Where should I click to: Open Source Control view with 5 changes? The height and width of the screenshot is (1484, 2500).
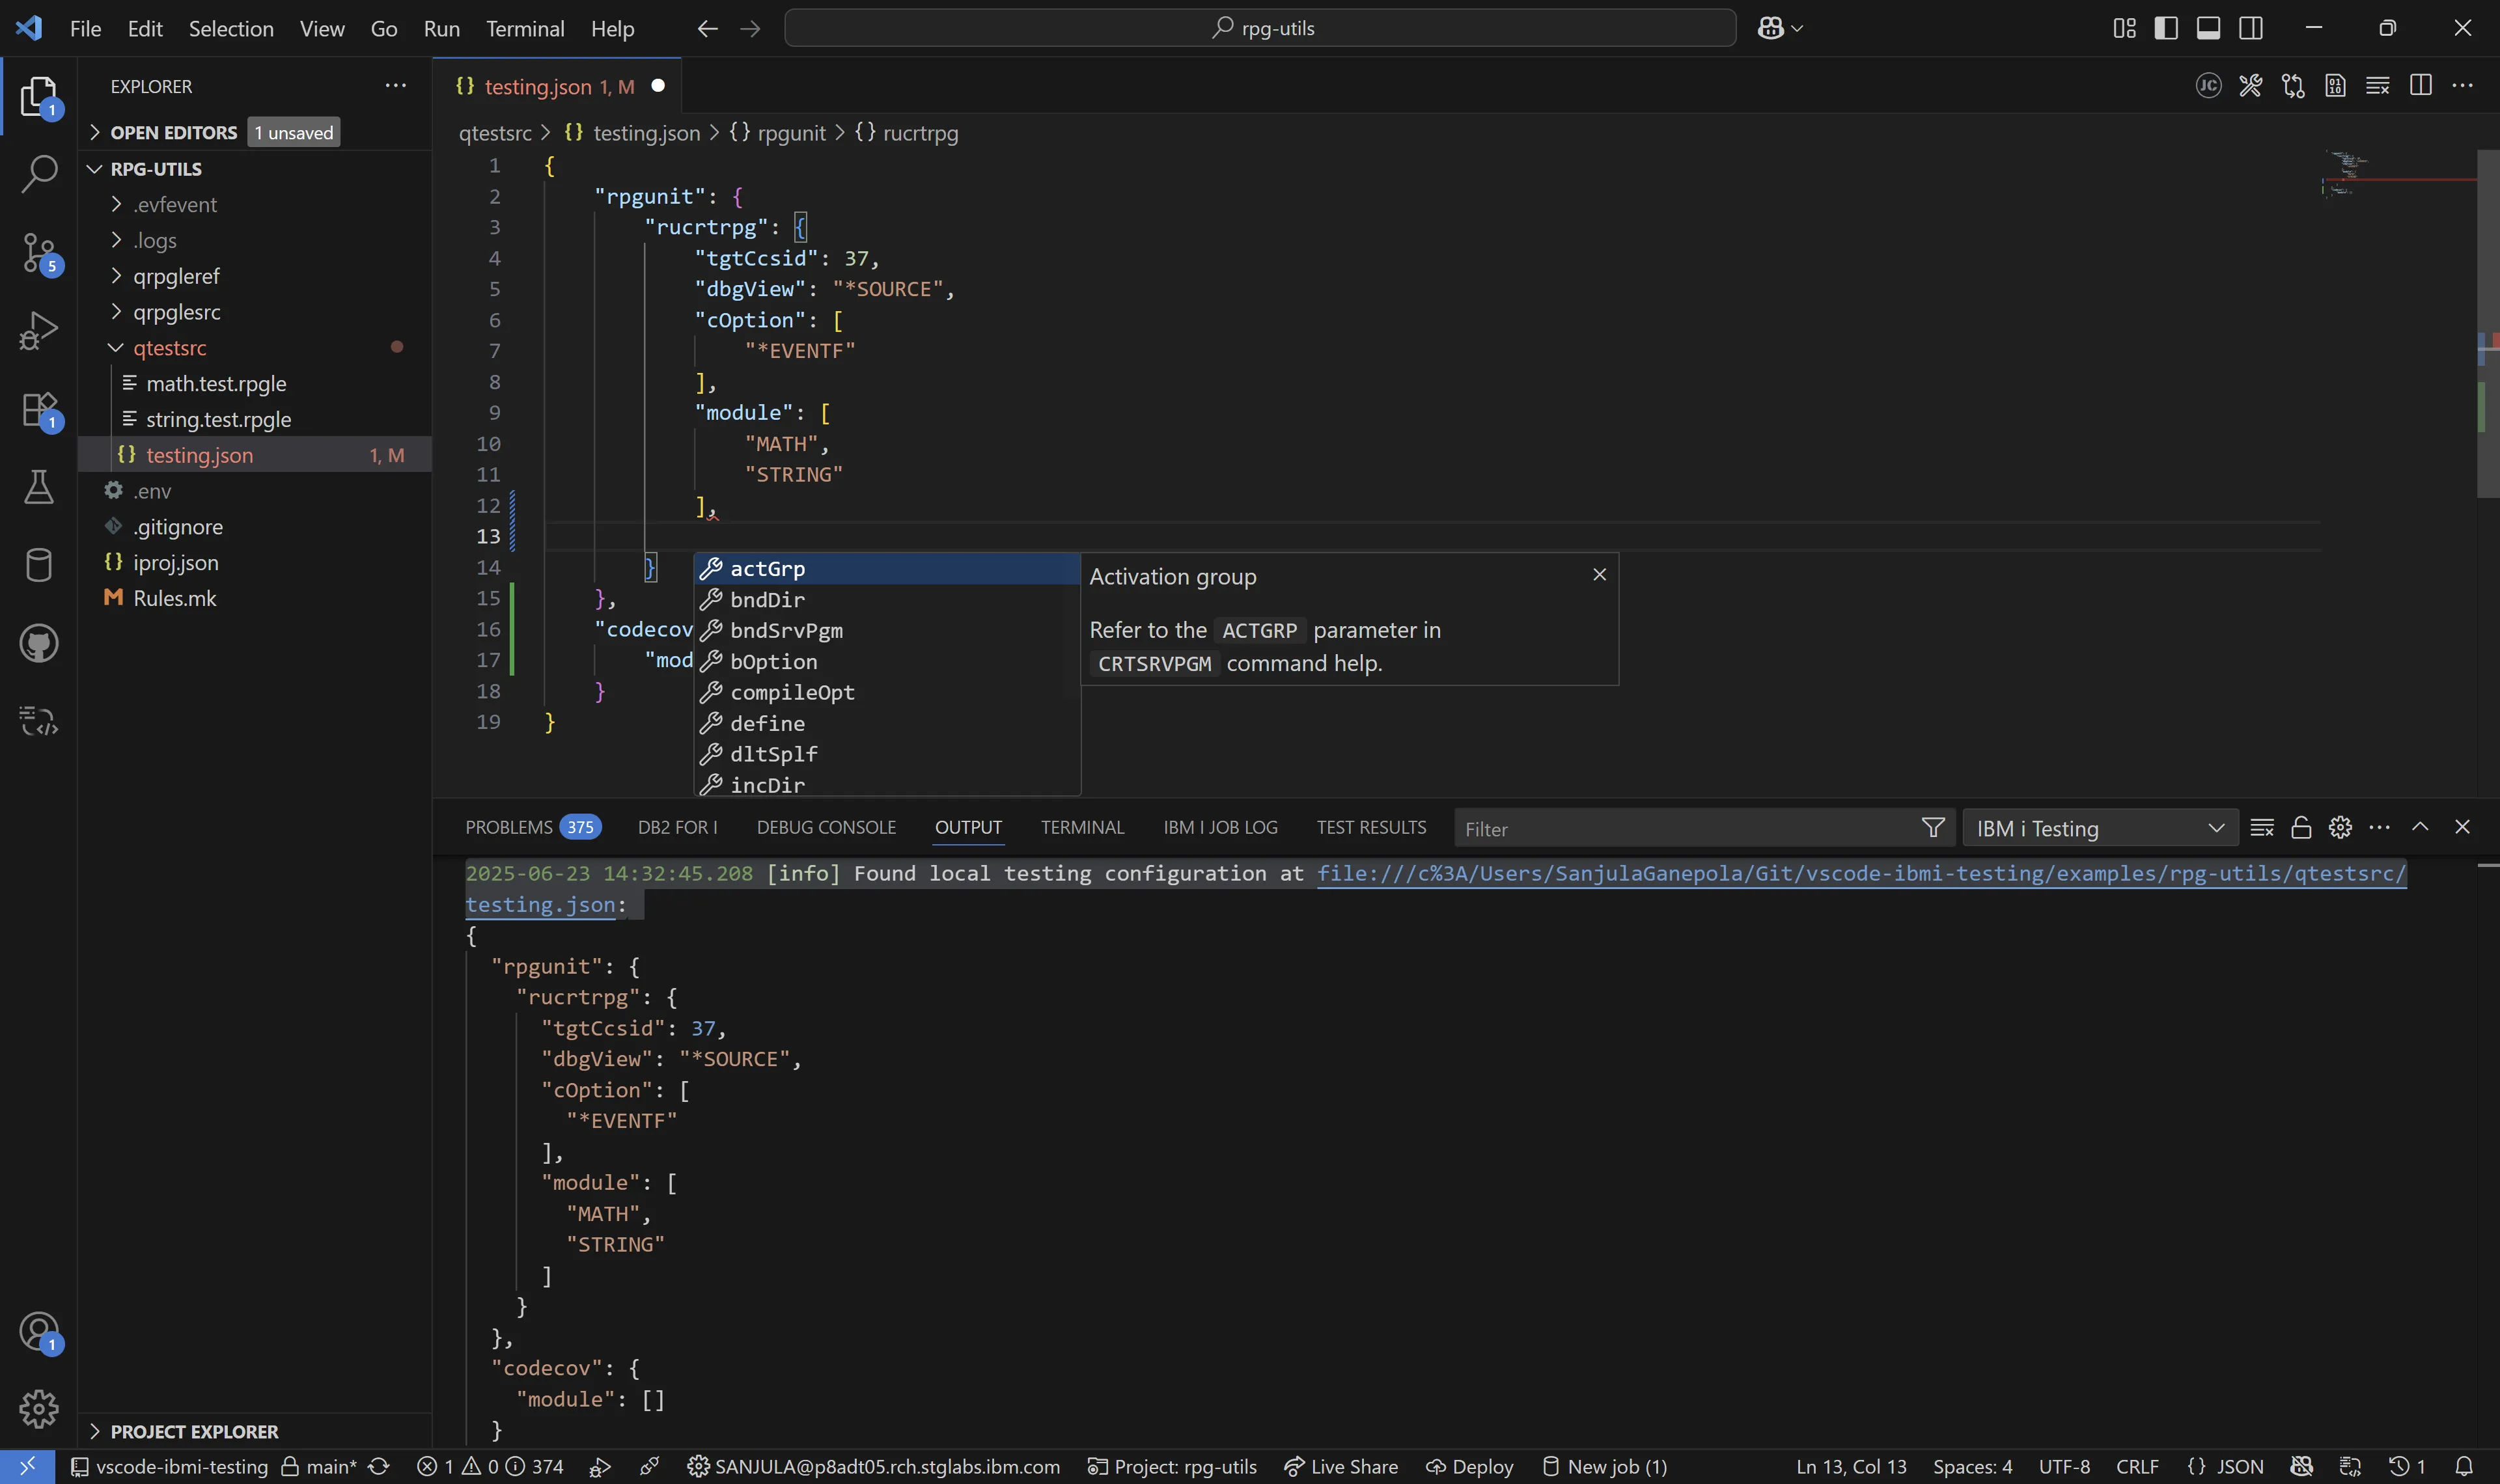[38, 253]
